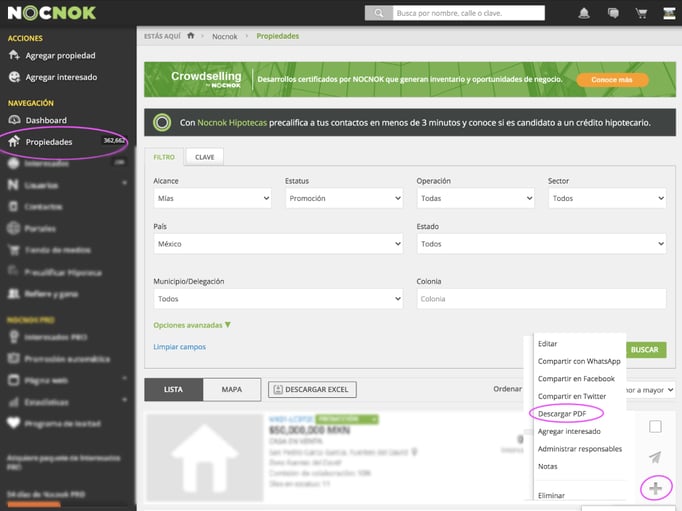Expand Opciones avanzadas
This screenshot has height=511, width=682.
coord(192,325)
